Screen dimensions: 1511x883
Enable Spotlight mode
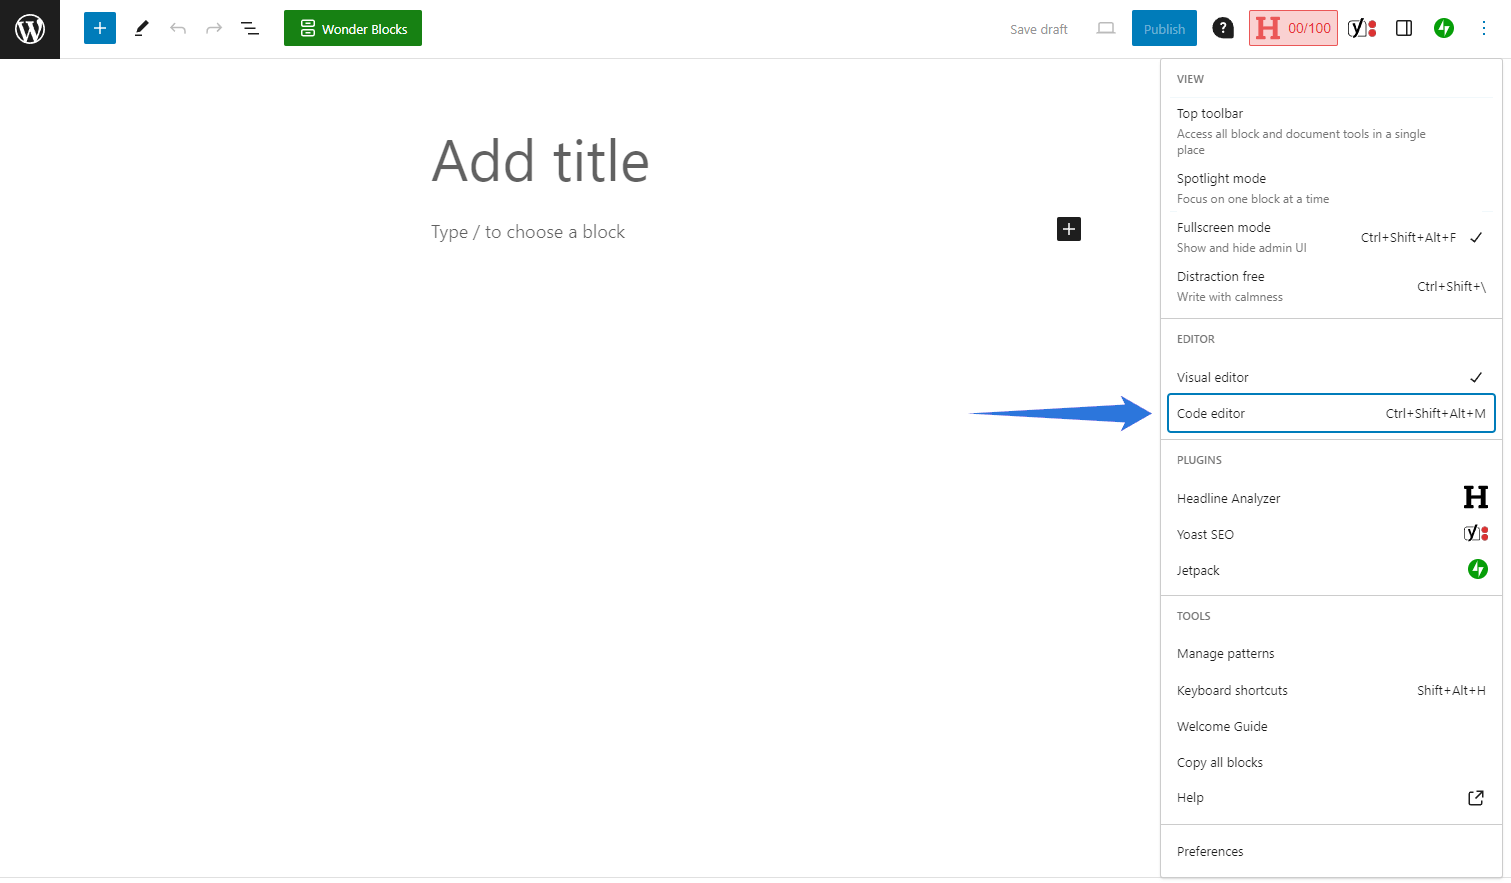[x=1331, y=188]
